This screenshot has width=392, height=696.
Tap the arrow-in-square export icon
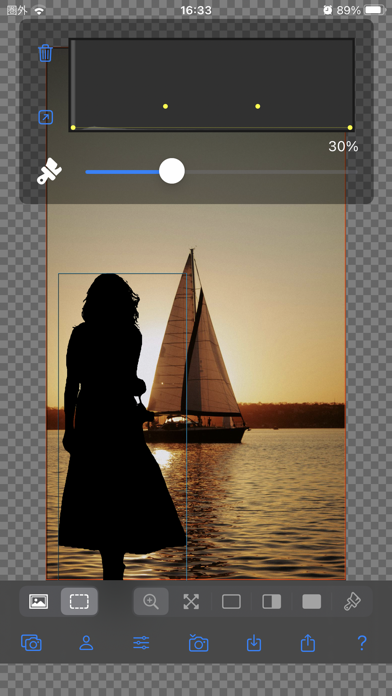point(46,117)
